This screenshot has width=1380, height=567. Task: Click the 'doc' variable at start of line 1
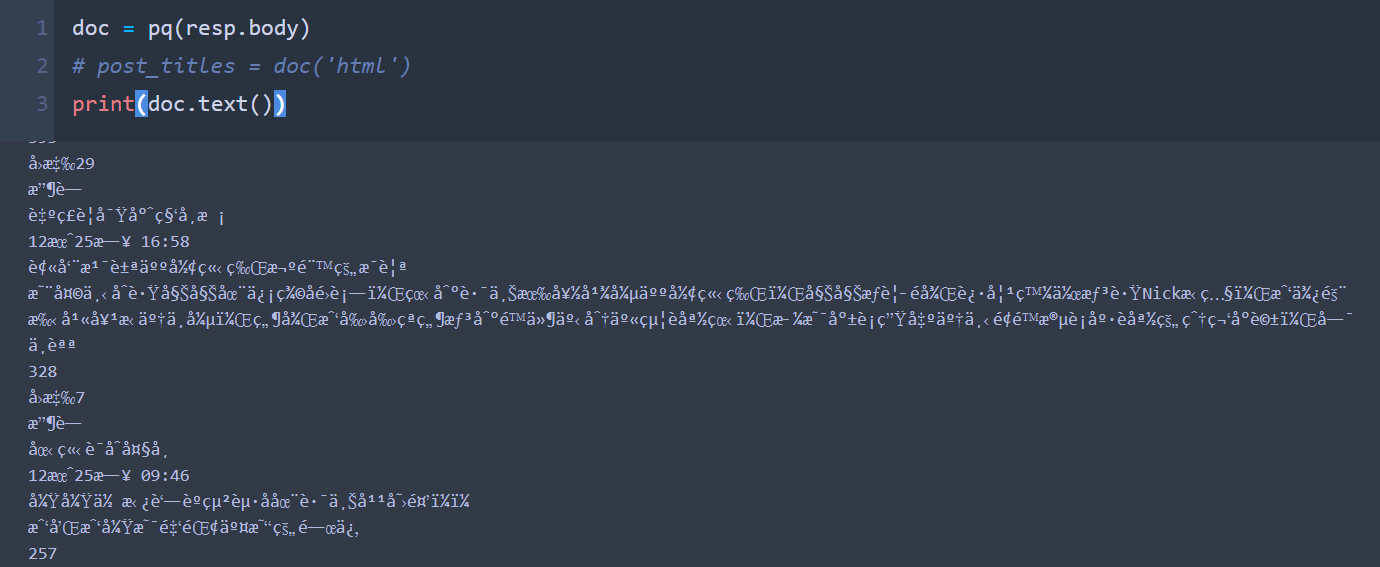91,28
